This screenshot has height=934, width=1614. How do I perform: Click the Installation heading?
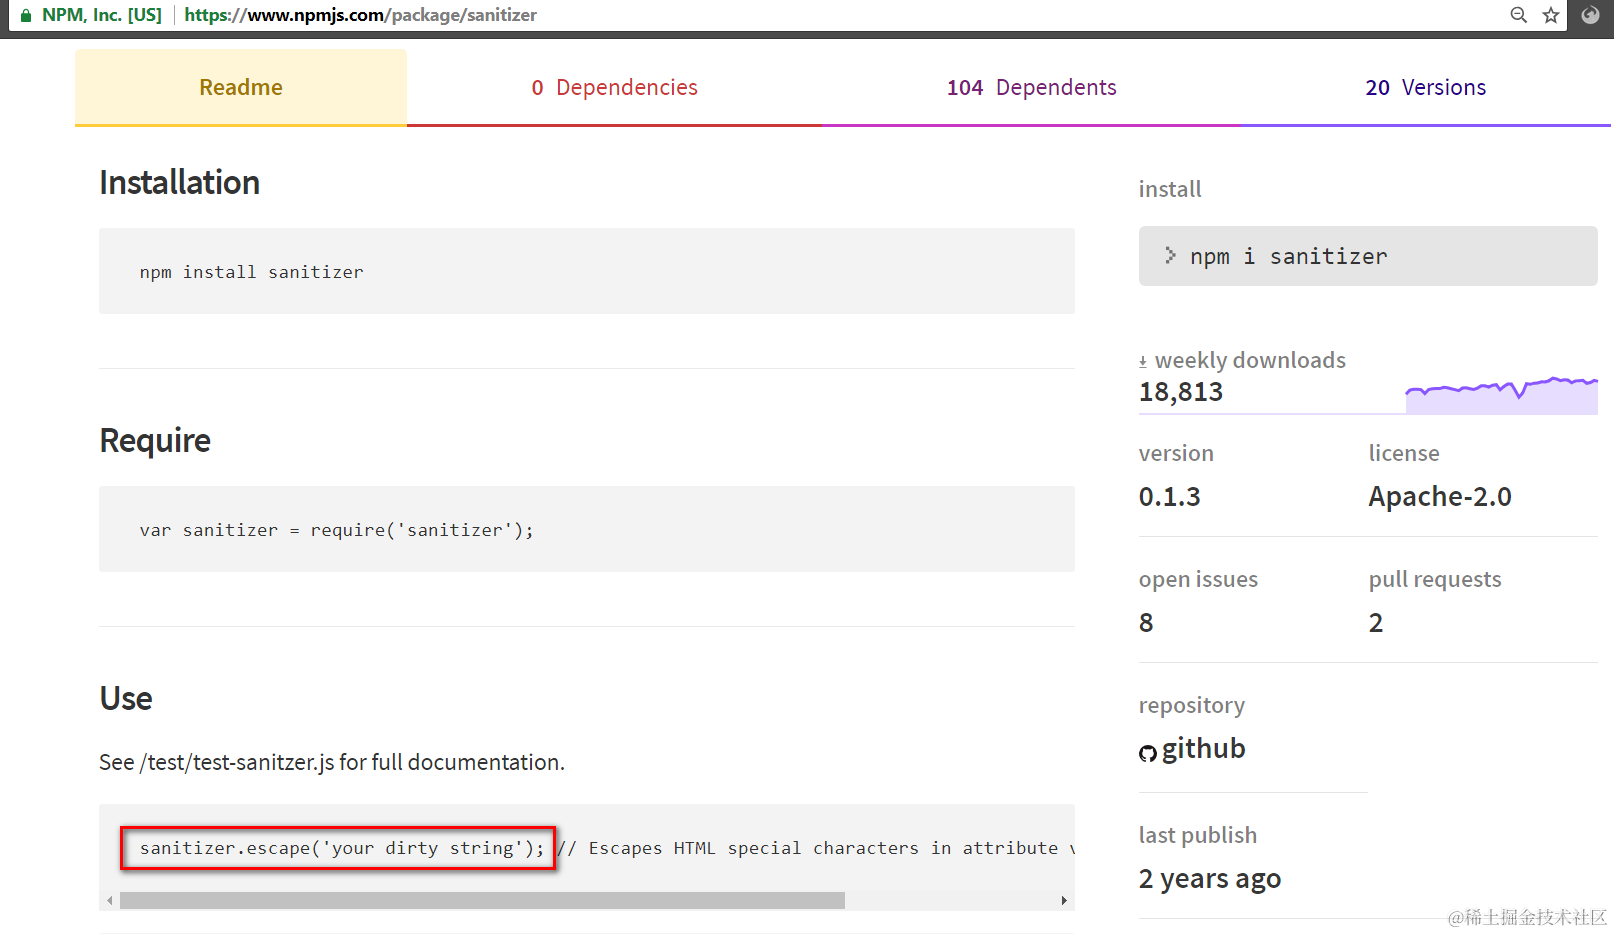point(180,182)
